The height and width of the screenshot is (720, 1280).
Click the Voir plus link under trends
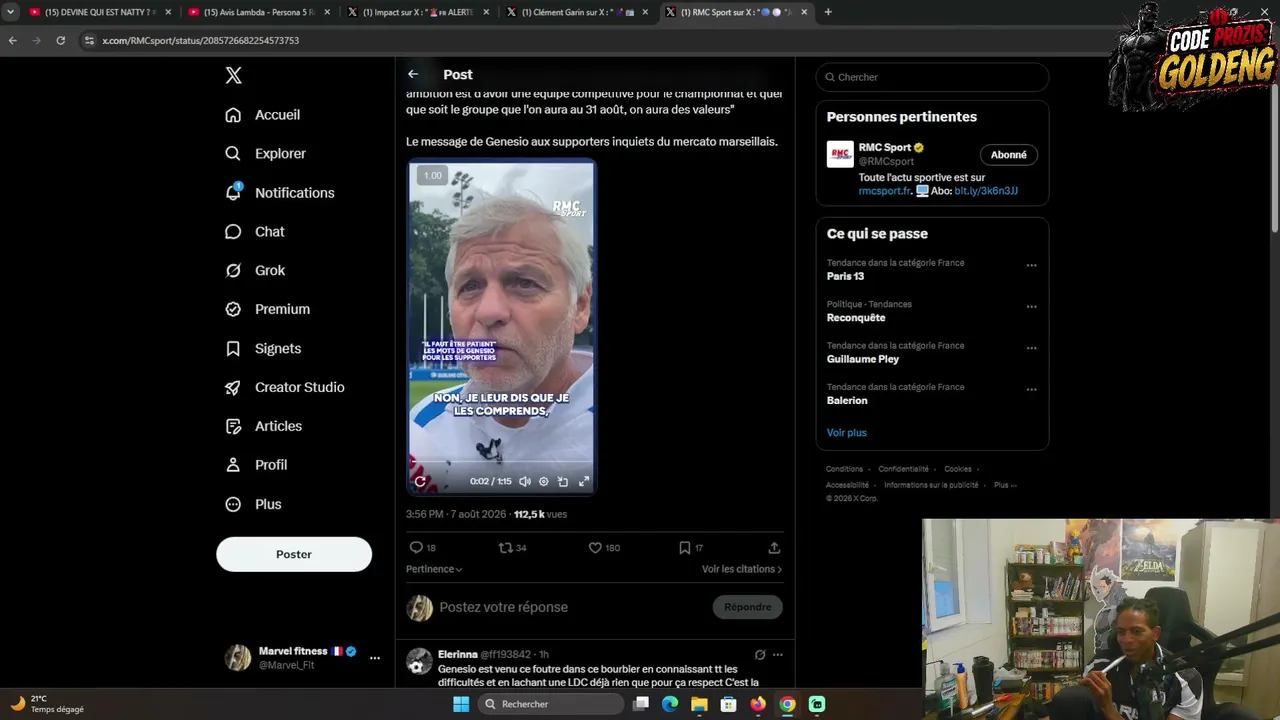(847, 433)
